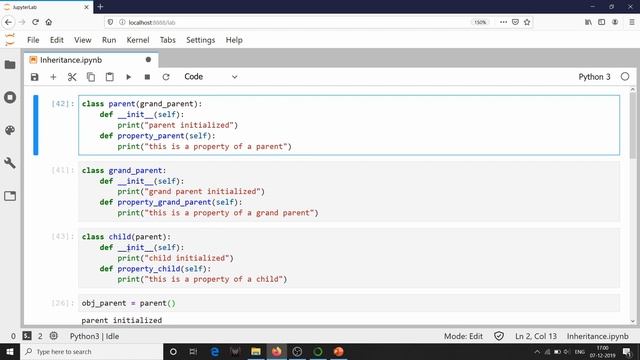Toggle the Firefox sidebar view
This screenshot has height=360, width=640.
tap(602, 22)
